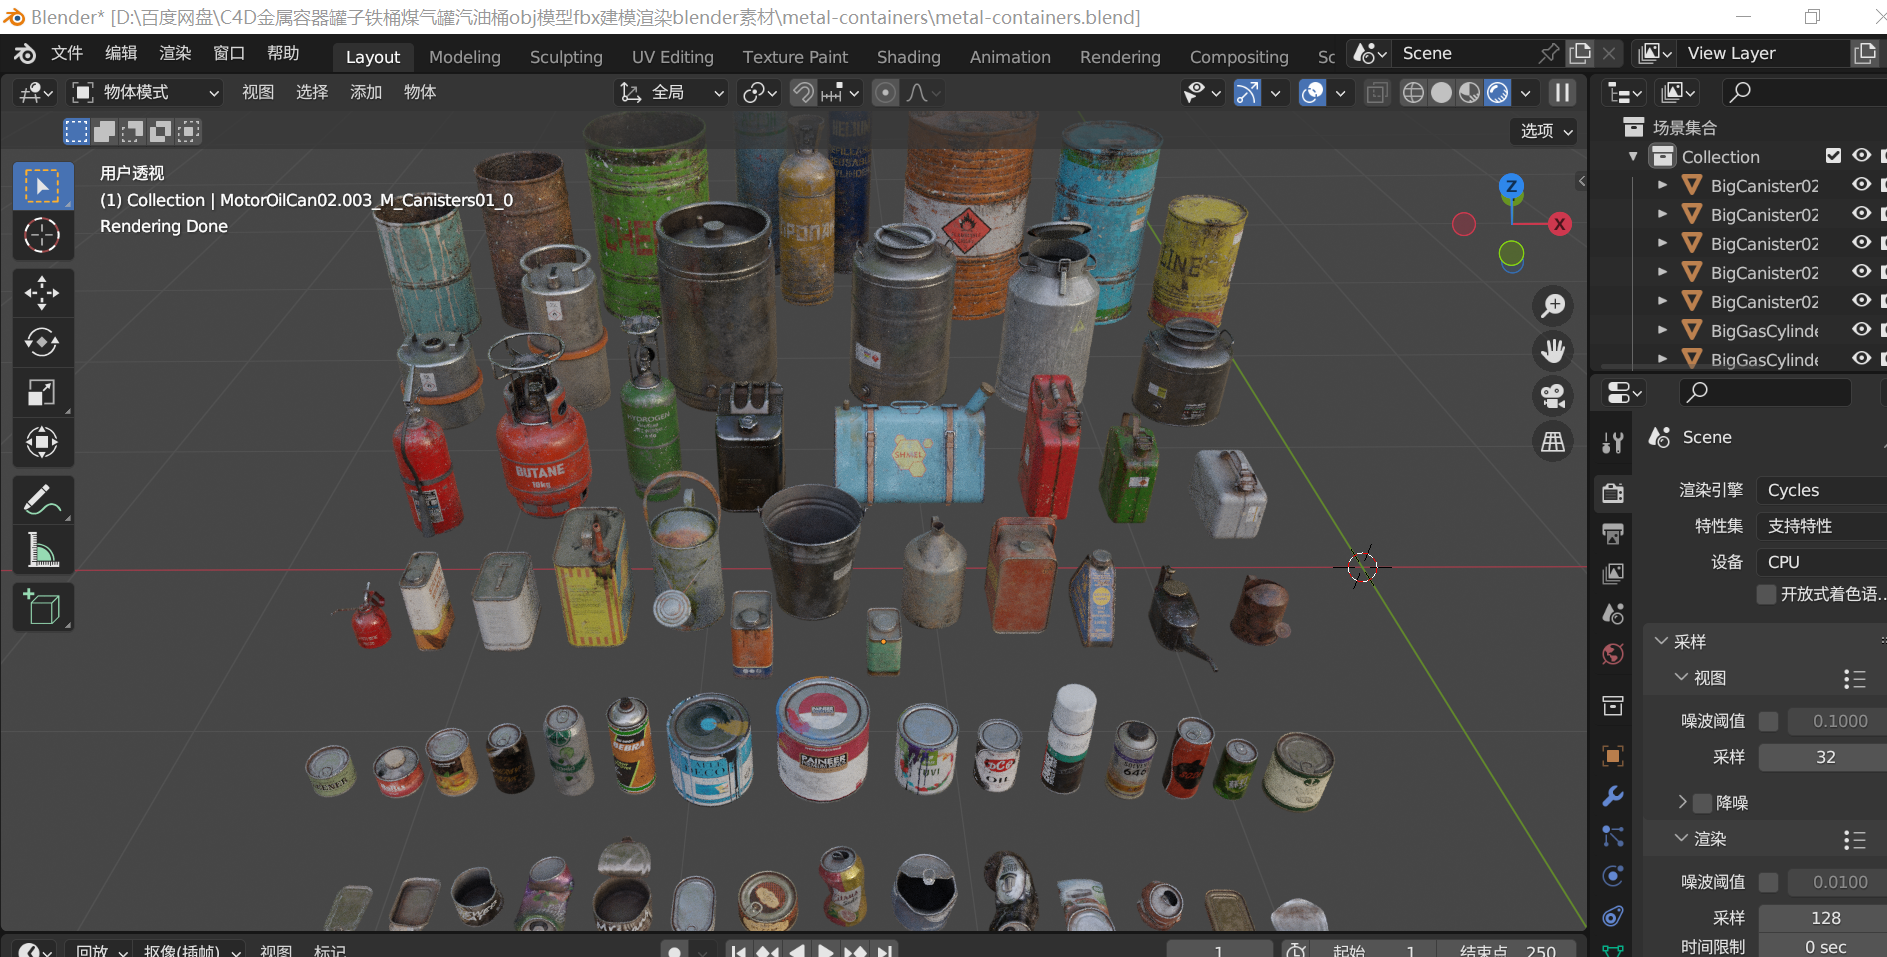Enable the 开放式着色语 checkbox
The width and height of the screenshot is (1887, 957).
(1766, 594)
